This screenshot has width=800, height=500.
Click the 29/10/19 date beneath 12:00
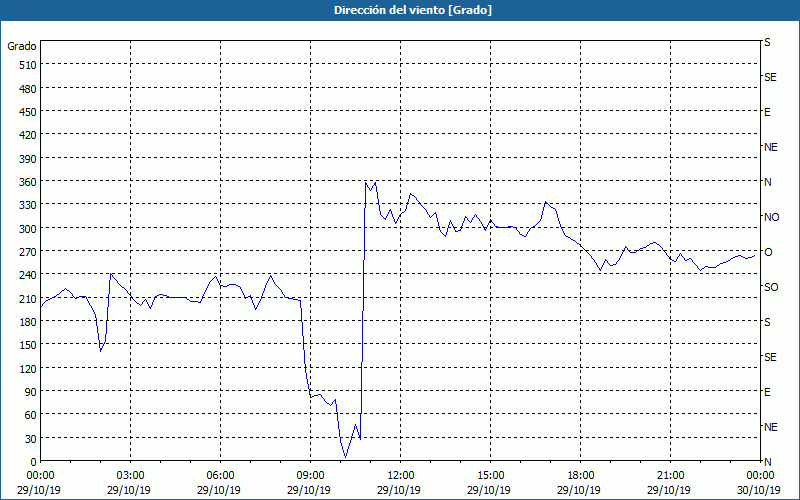coord(398,491)
